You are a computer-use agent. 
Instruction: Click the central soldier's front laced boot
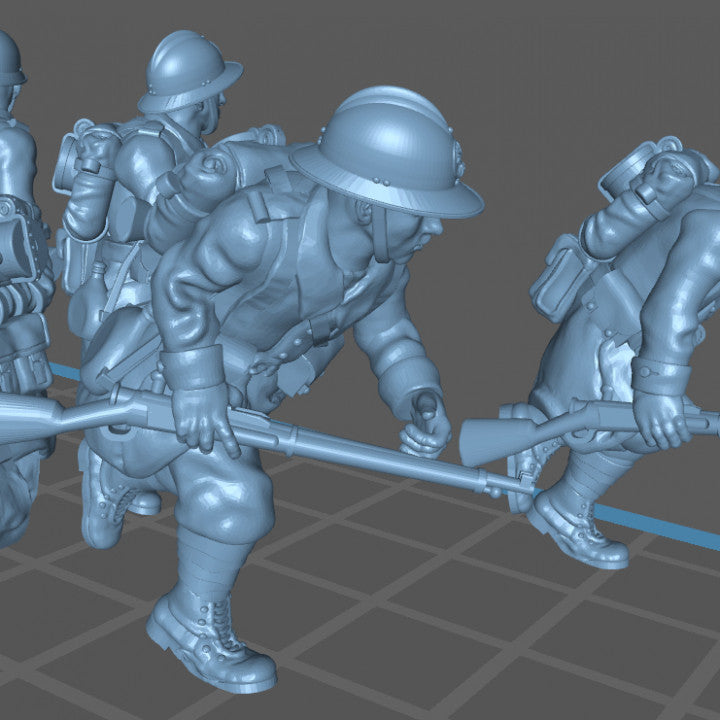(210, 640)
